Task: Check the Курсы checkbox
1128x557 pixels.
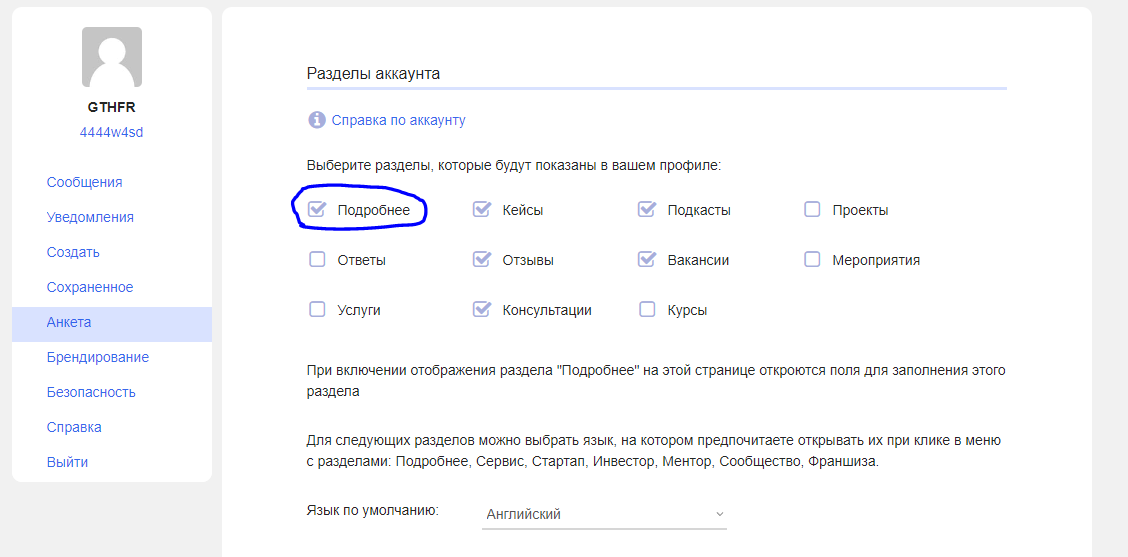Action: (647, 310)
